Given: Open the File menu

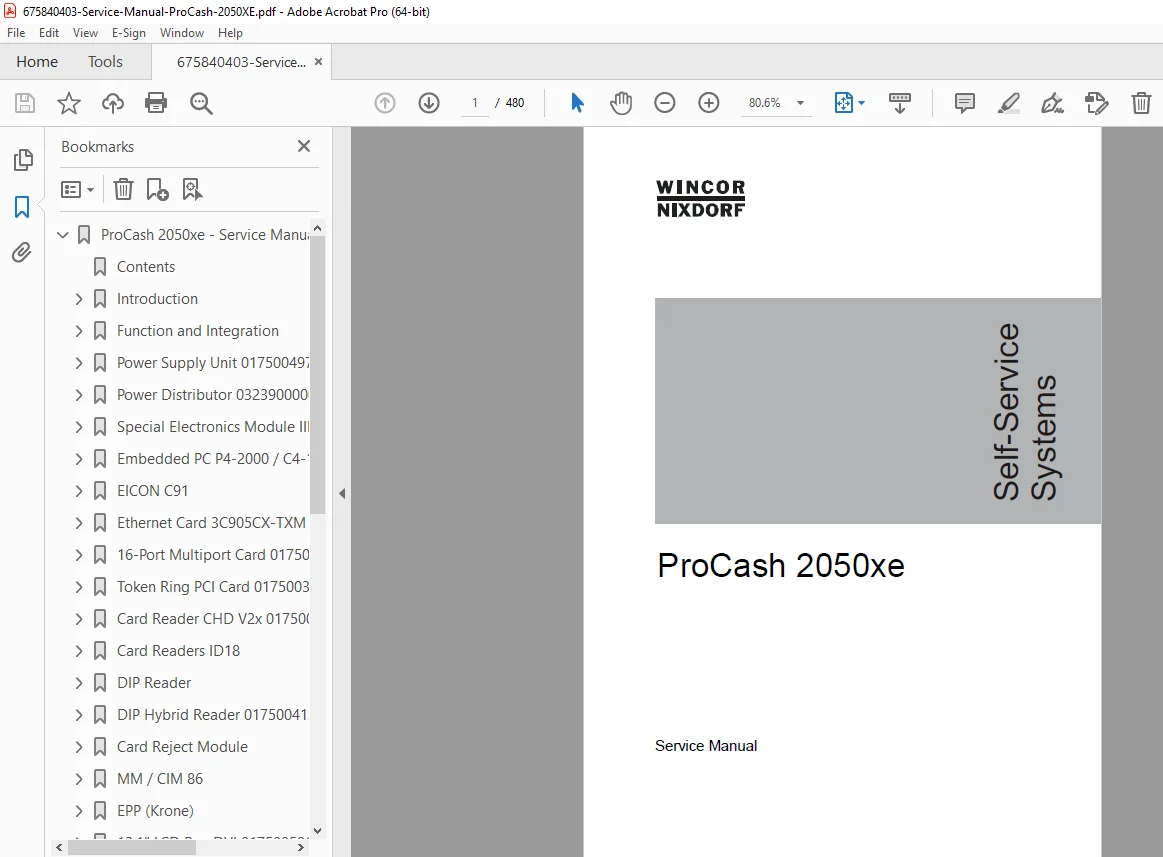Looking at the screenshot, I should [x=16, y=33].
